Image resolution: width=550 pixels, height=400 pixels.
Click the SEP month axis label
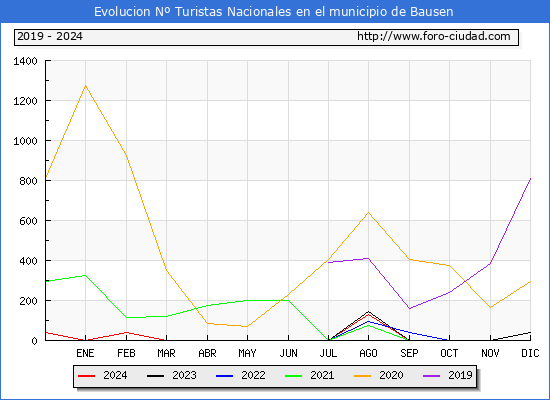(409, 353)
